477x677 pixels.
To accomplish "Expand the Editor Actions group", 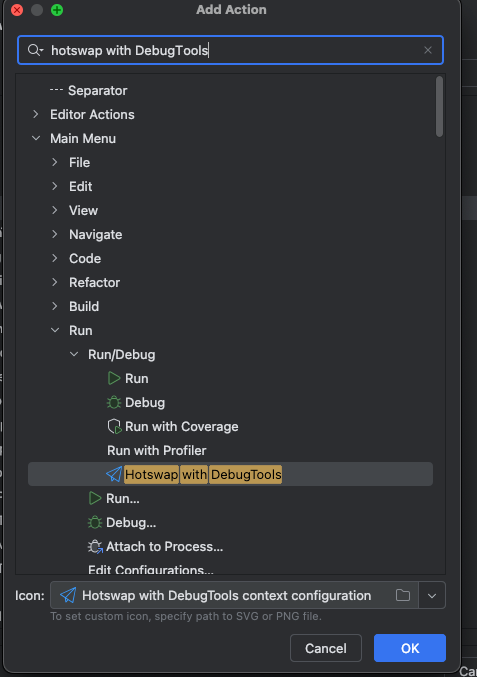I will [x=36, y=114].
